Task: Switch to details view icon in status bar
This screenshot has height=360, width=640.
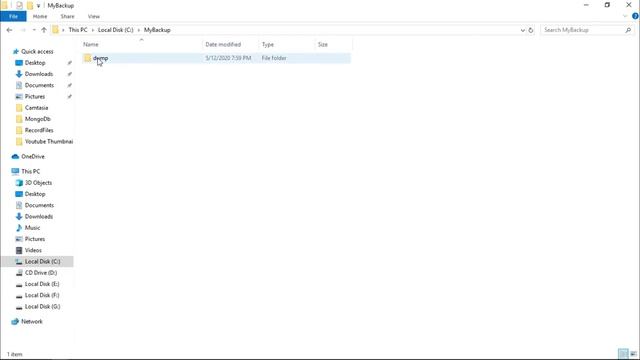Action: coord(623,353)
